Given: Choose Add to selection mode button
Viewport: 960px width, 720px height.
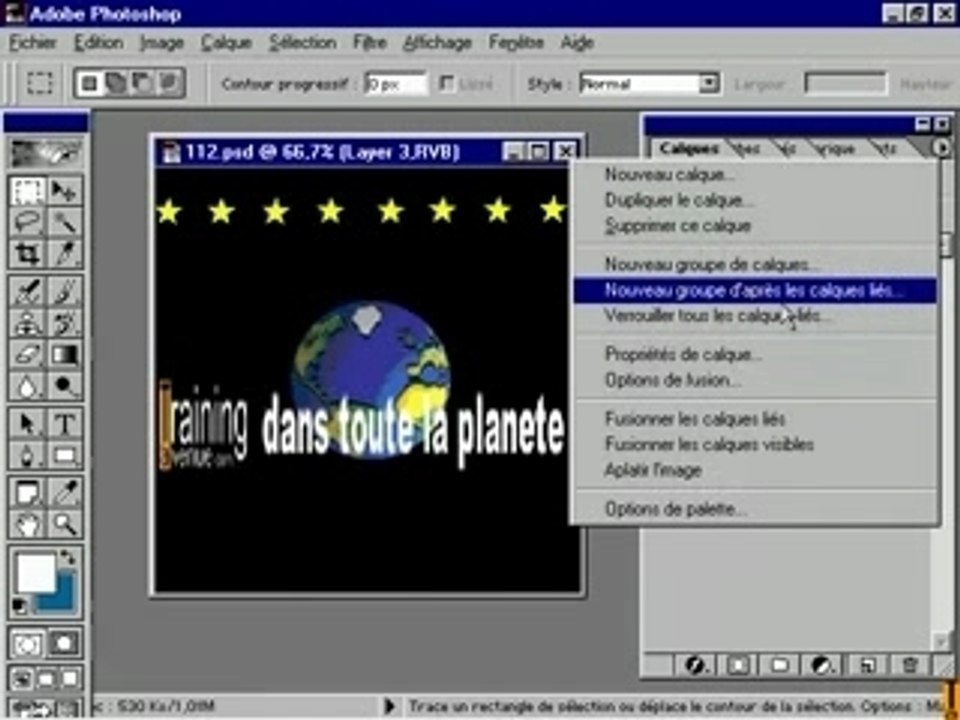Looking at the screenshot, I should click(116, 83).
